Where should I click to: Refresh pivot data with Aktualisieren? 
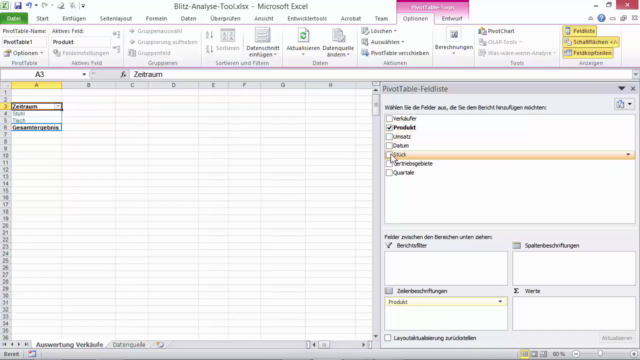tap(303, 42)
